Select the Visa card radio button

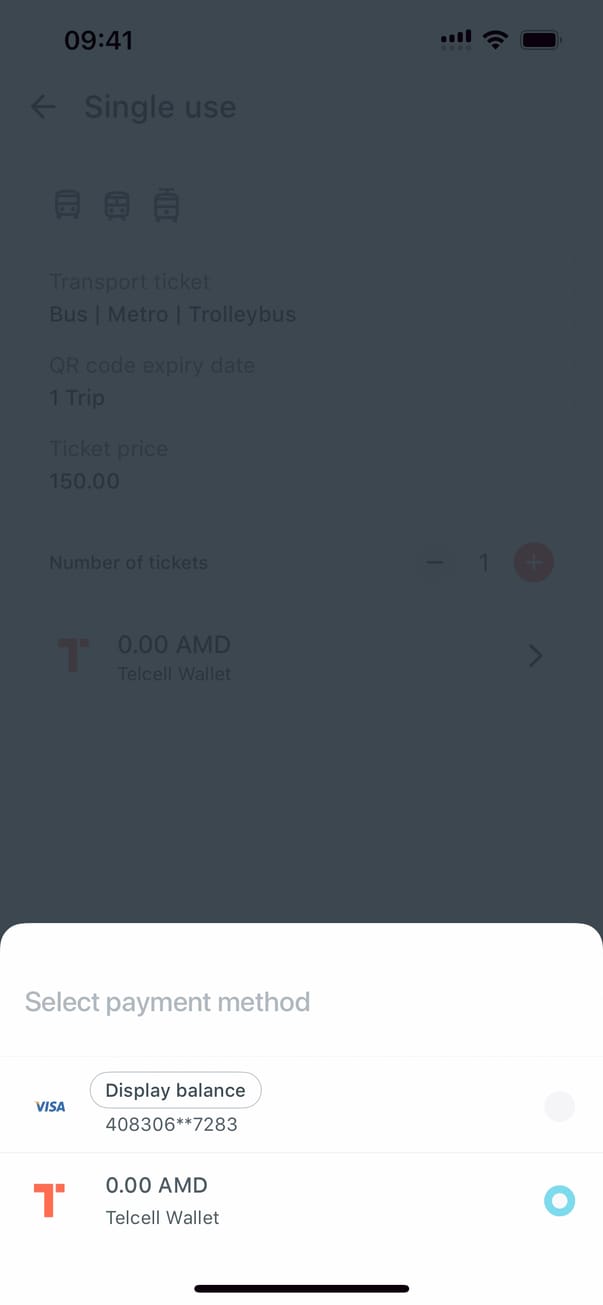tap(559, 1106)
